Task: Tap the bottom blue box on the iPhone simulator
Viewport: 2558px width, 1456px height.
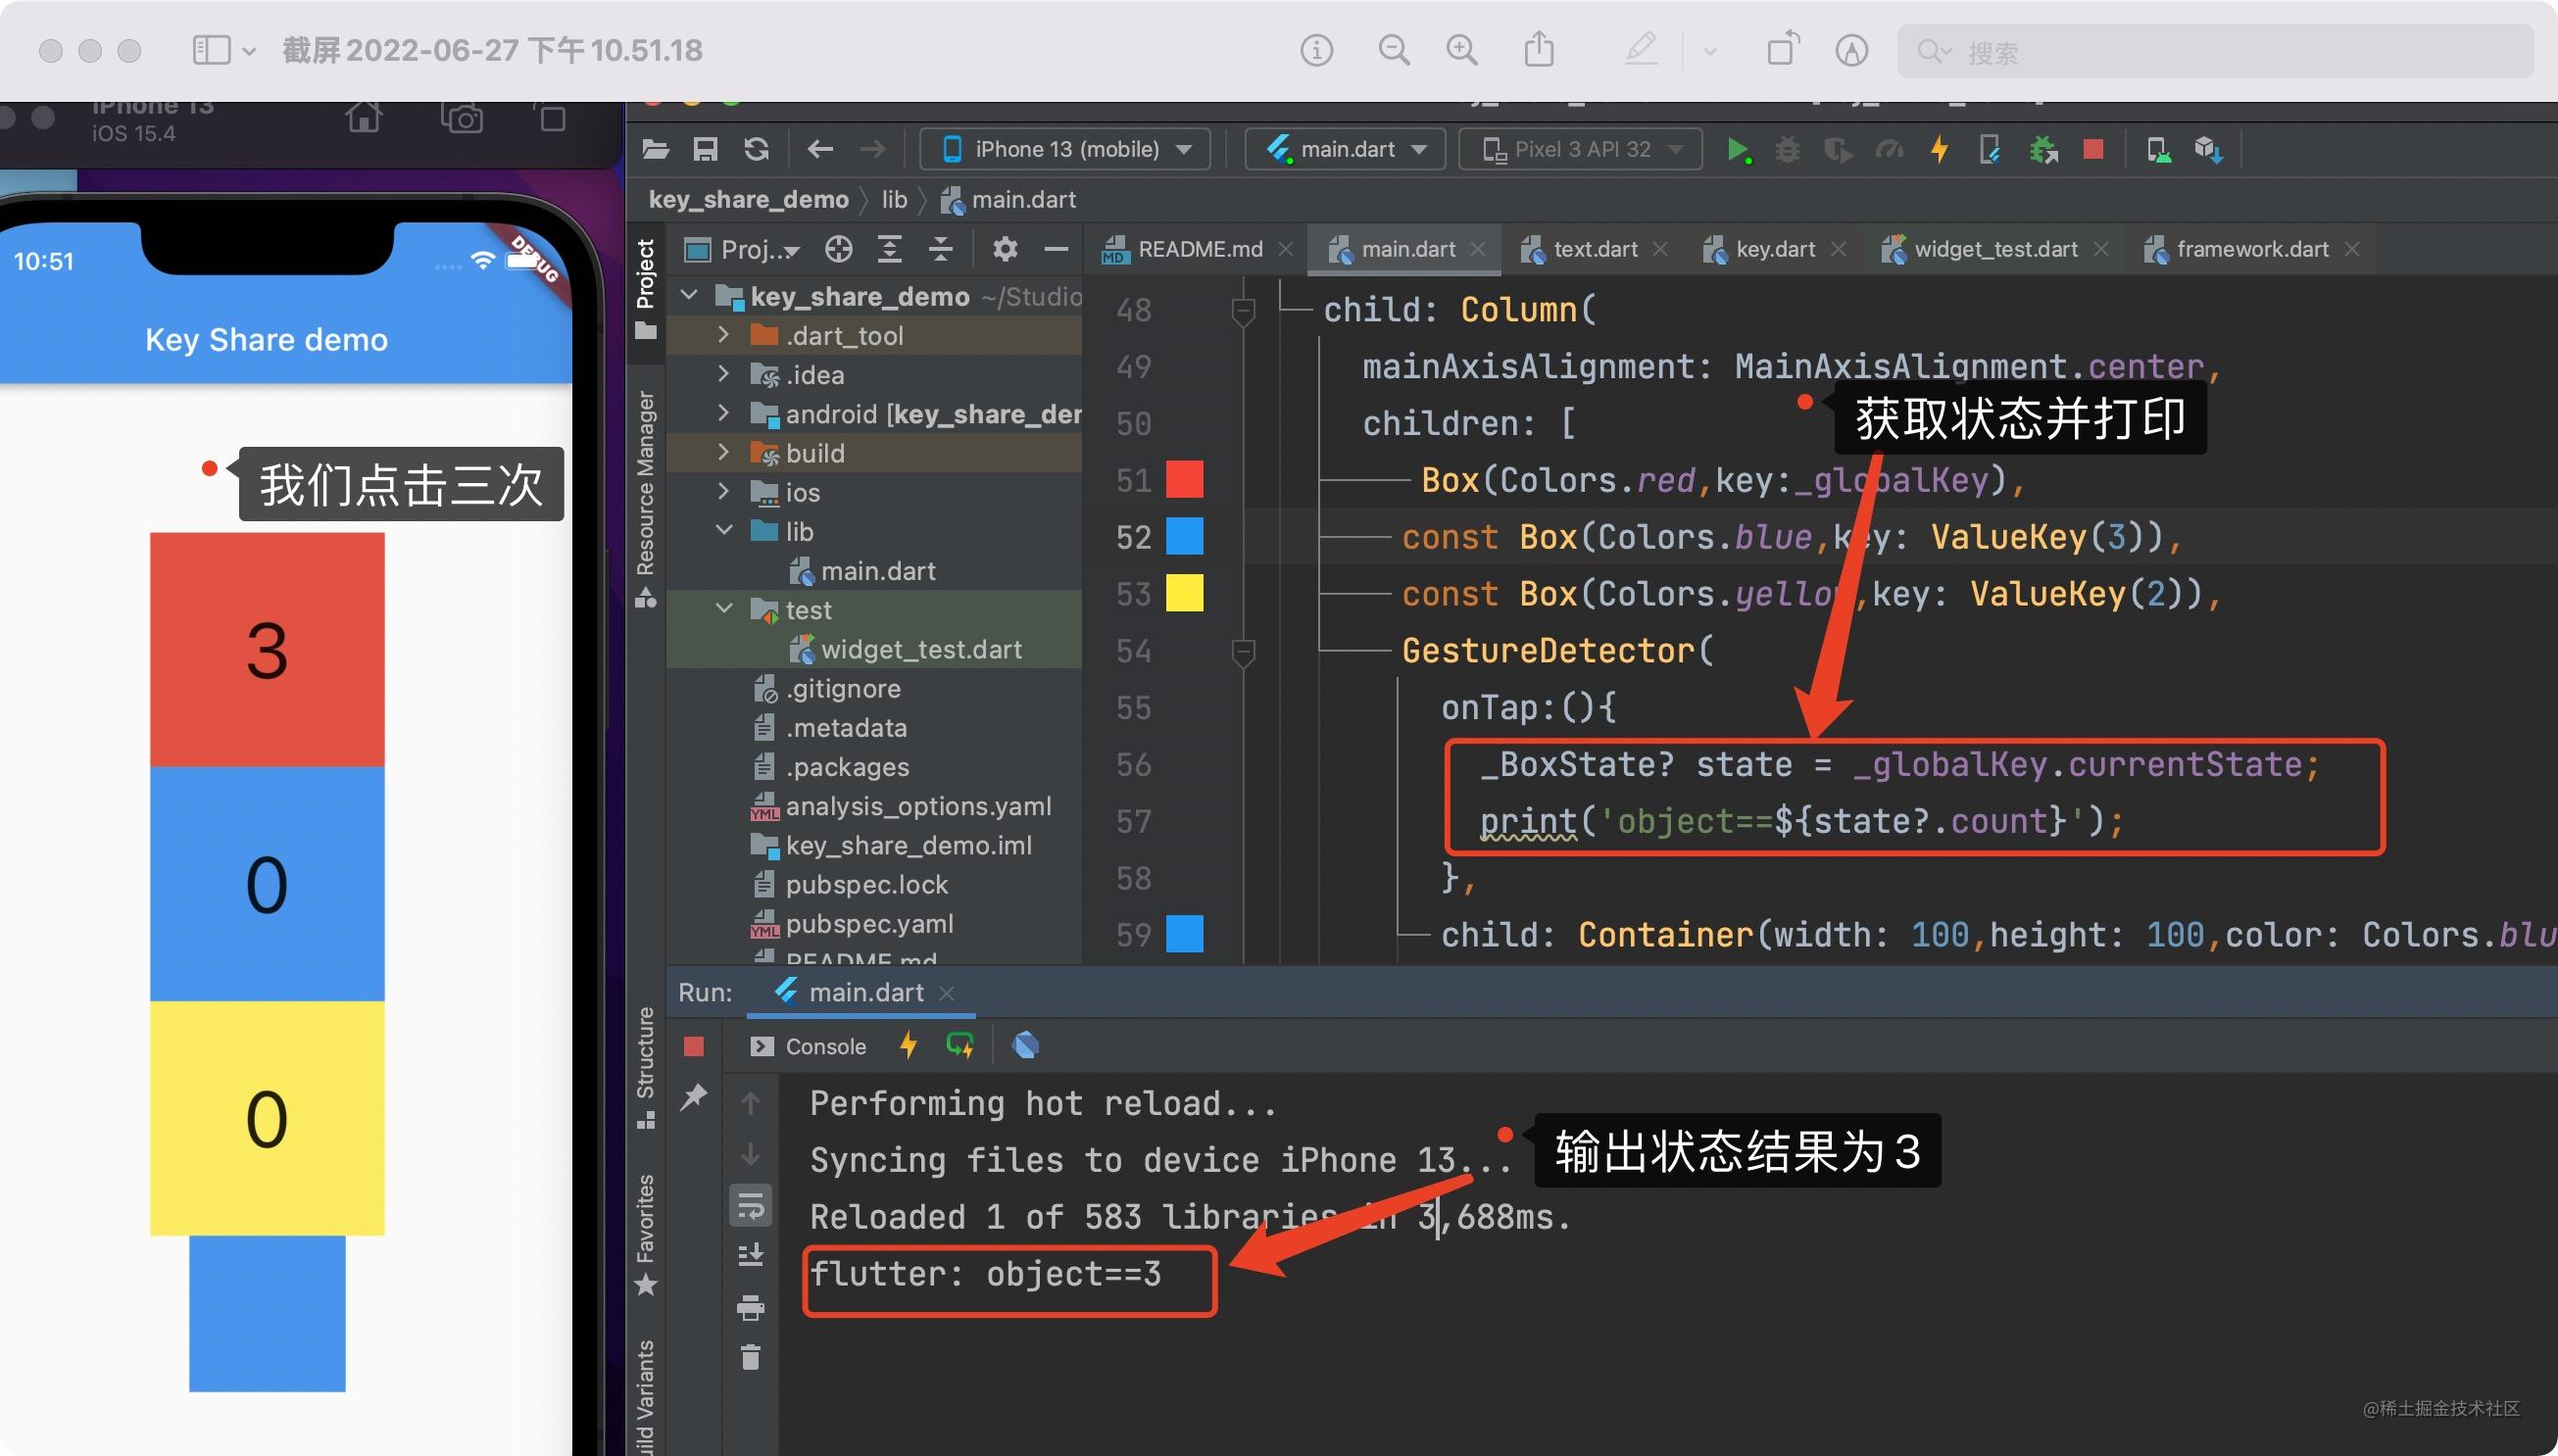Action: tap(267, 1313)
